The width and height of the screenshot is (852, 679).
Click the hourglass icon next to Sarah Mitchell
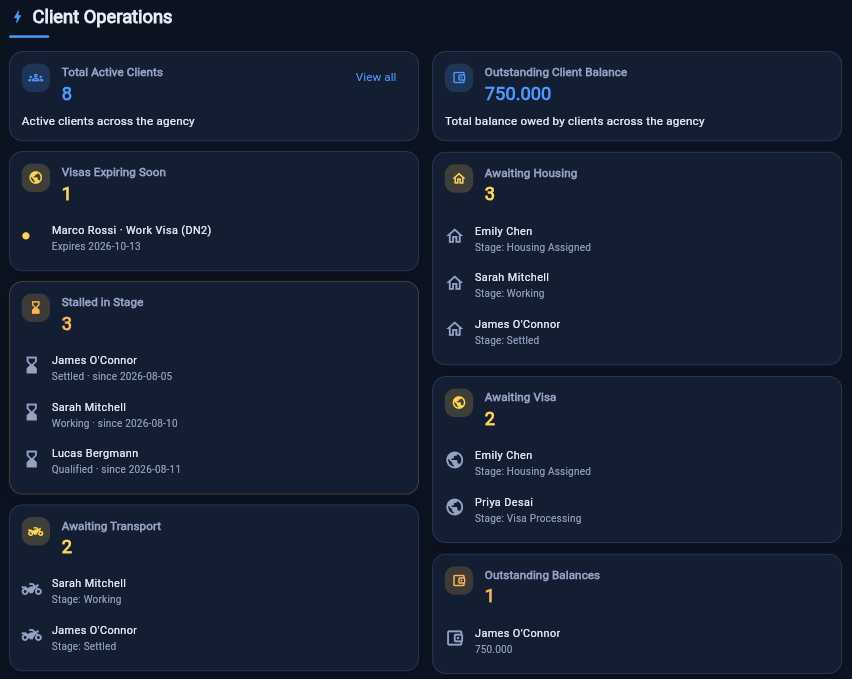(x=32, y=412)
